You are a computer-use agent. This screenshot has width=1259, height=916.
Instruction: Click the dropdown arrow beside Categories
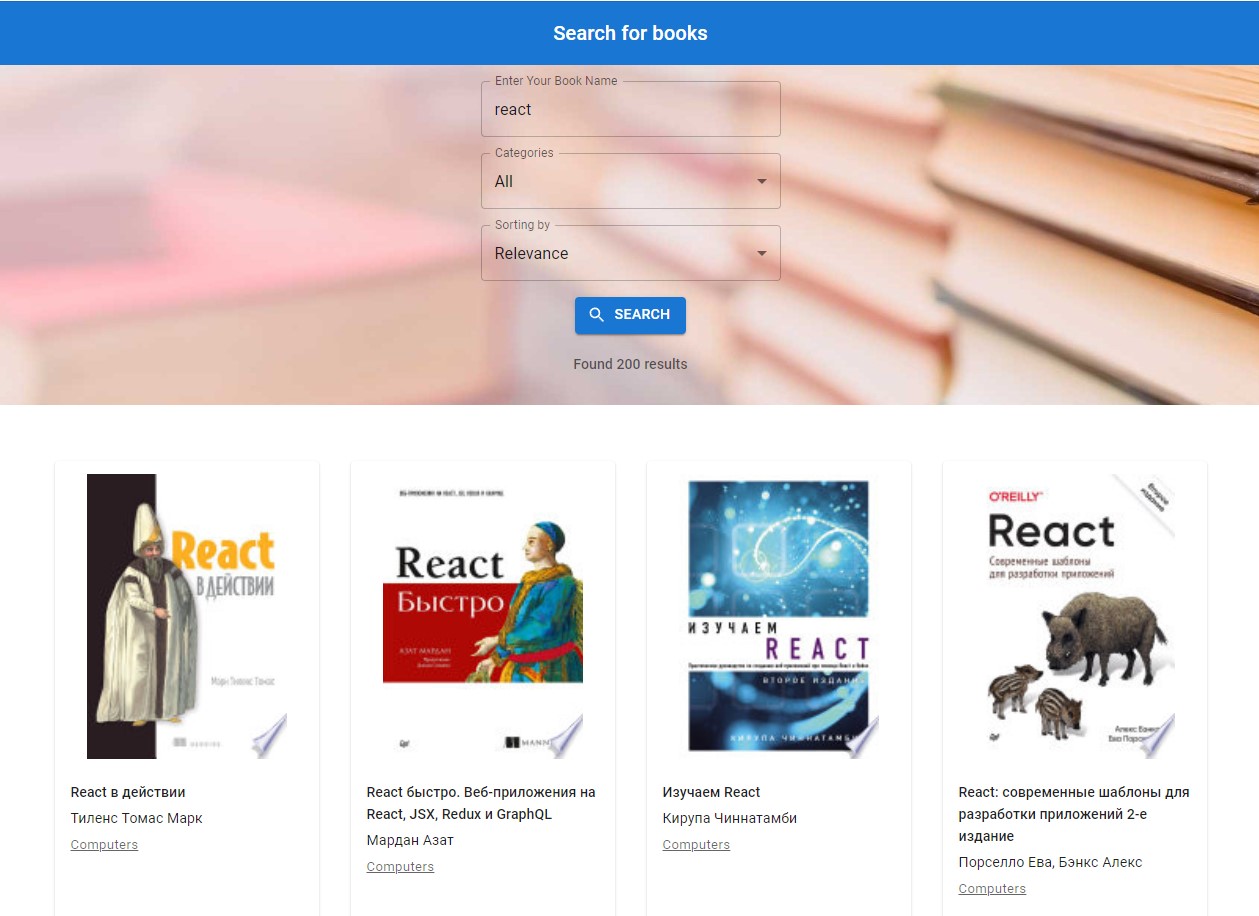[x=760, y=181]
